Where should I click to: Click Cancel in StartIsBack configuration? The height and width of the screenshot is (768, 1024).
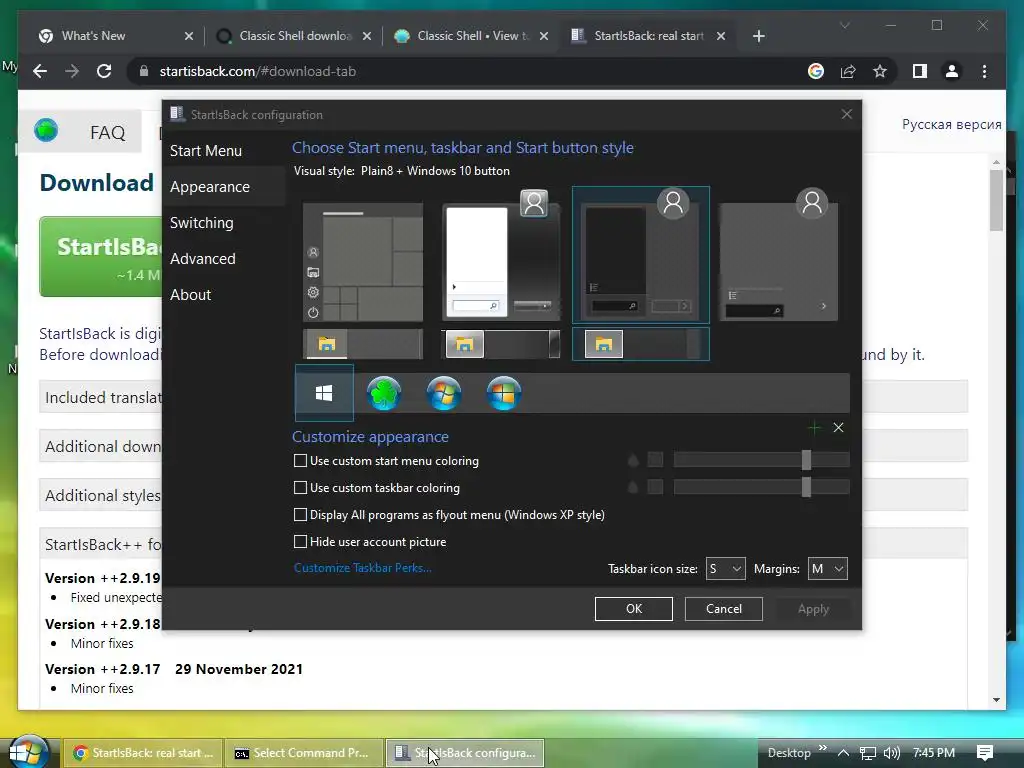pyautogui.click(x=724, y=609)
